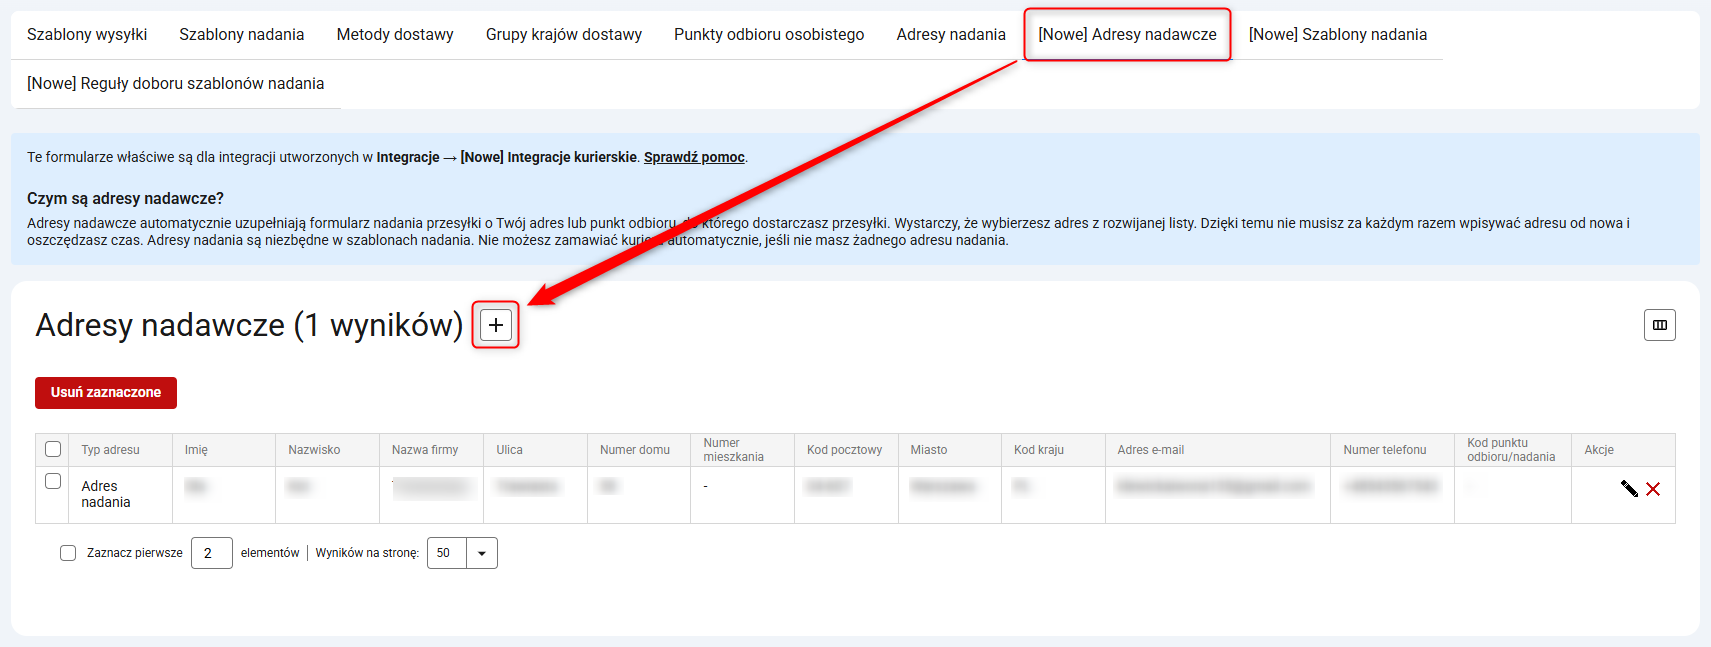
Task: Switch to Grupy krajów dostawy tab
Action: click(x=564, y=35)
